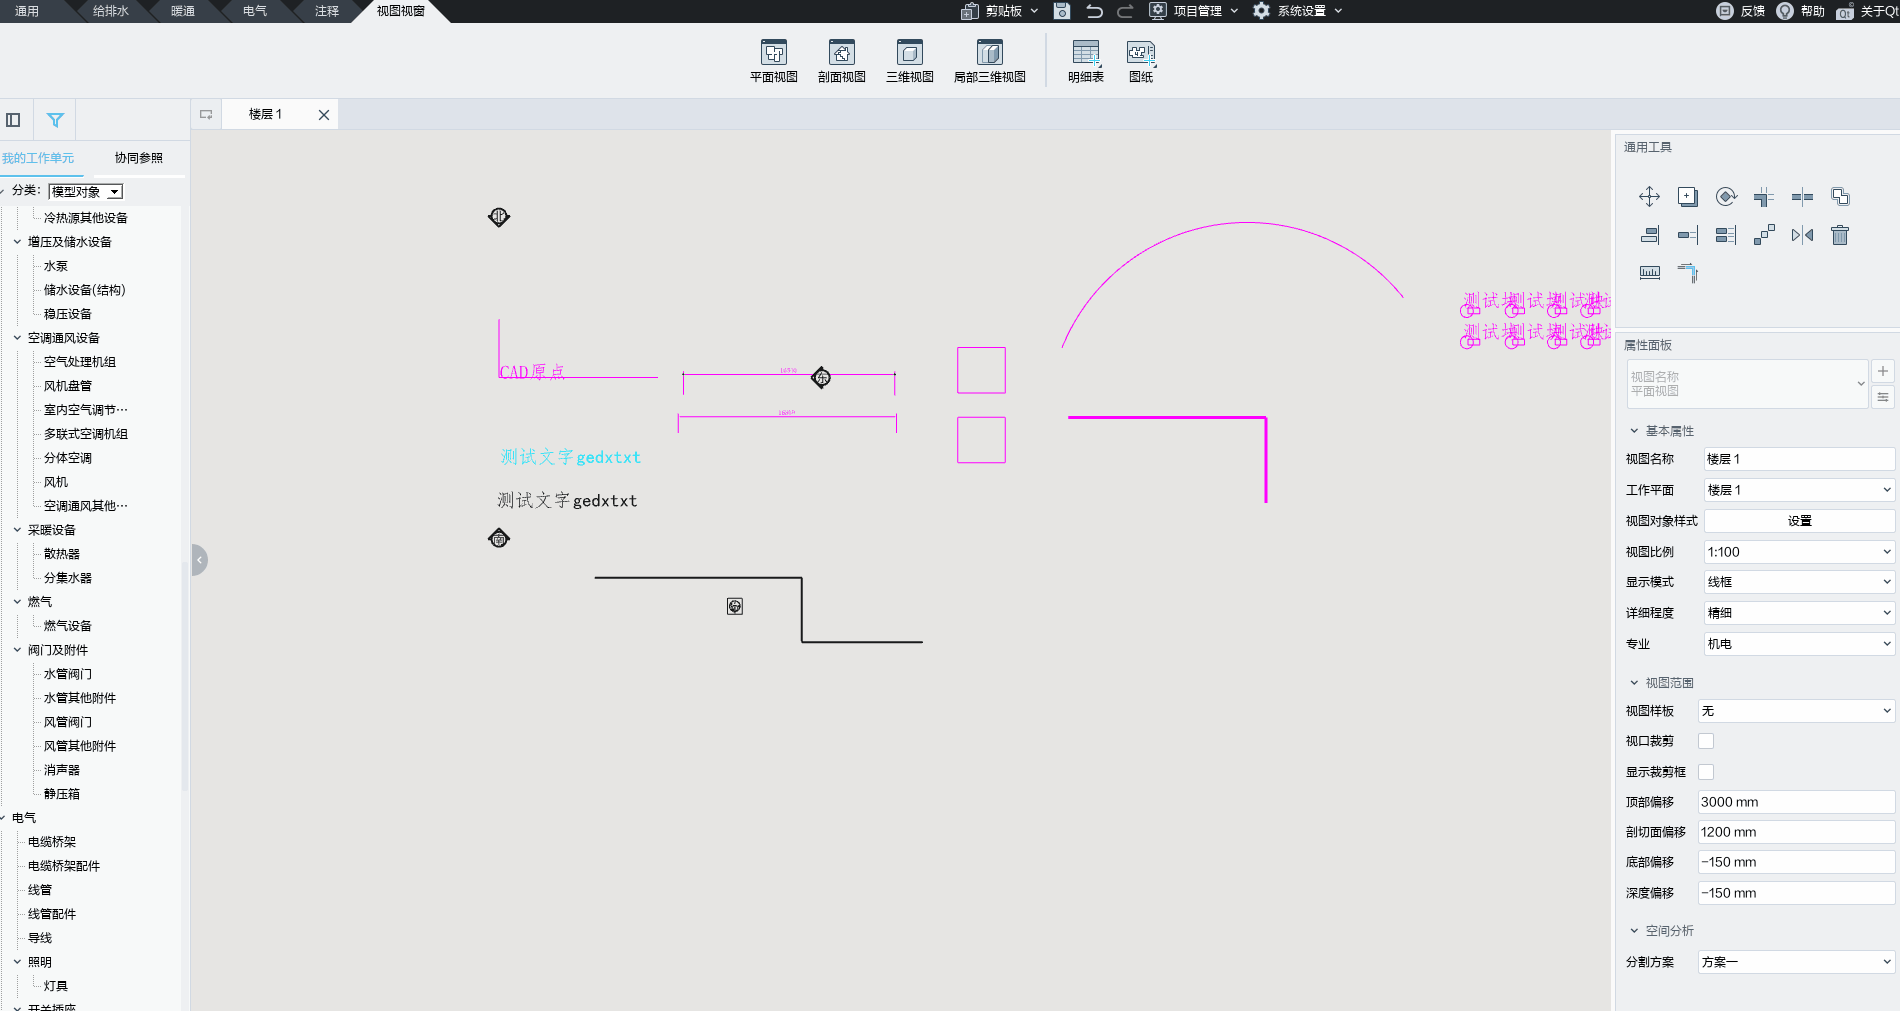Open 平面视图 plan view
The width and height of the screenshot is (1900, 1011).
(774, 61)
